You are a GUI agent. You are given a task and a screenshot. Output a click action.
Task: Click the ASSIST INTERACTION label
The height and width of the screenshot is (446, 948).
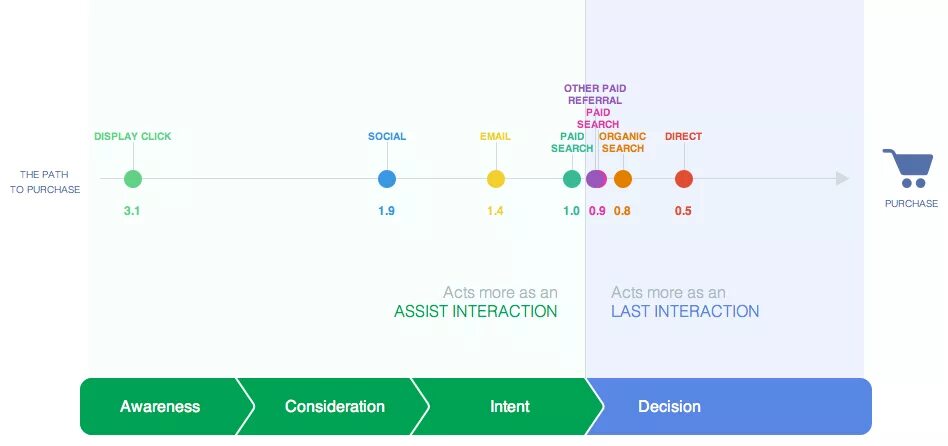coord(475,312)
